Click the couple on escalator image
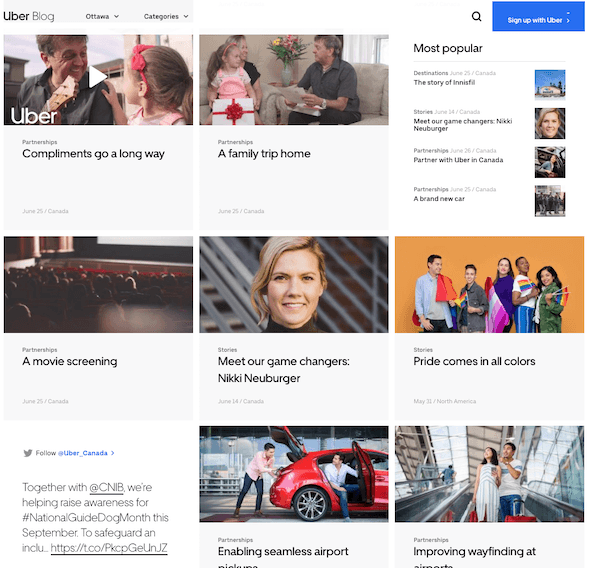The height and width of the screenshot is (568, 594). coord(489,474)
